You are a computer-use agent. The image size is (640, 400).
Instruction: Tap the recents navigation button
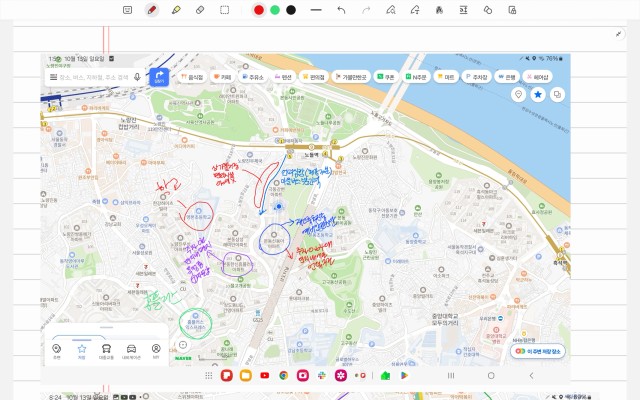(451, 376)
